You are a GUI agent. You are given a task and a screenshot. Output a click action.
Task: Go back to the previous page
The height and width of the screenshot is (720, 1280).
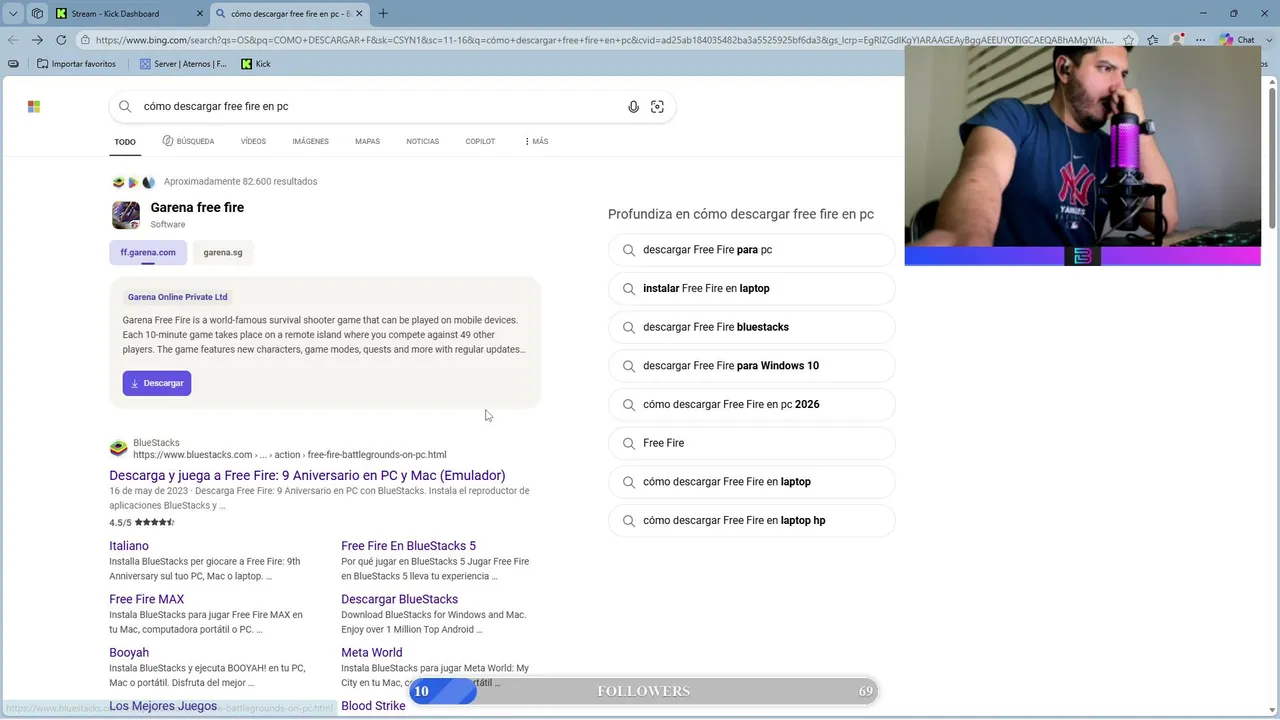[x=13, y=40]
